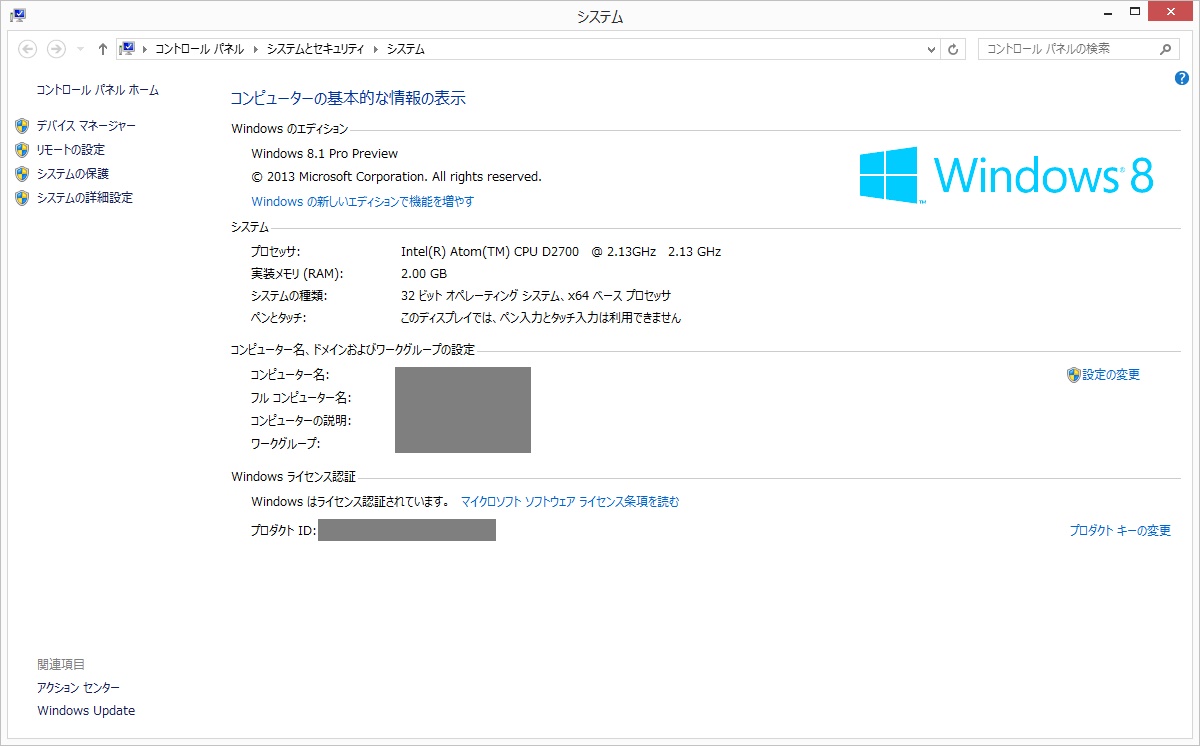Click Windows はライセンス認証されています text
This screenshot has height=746, width=1200.
[350, 502]
